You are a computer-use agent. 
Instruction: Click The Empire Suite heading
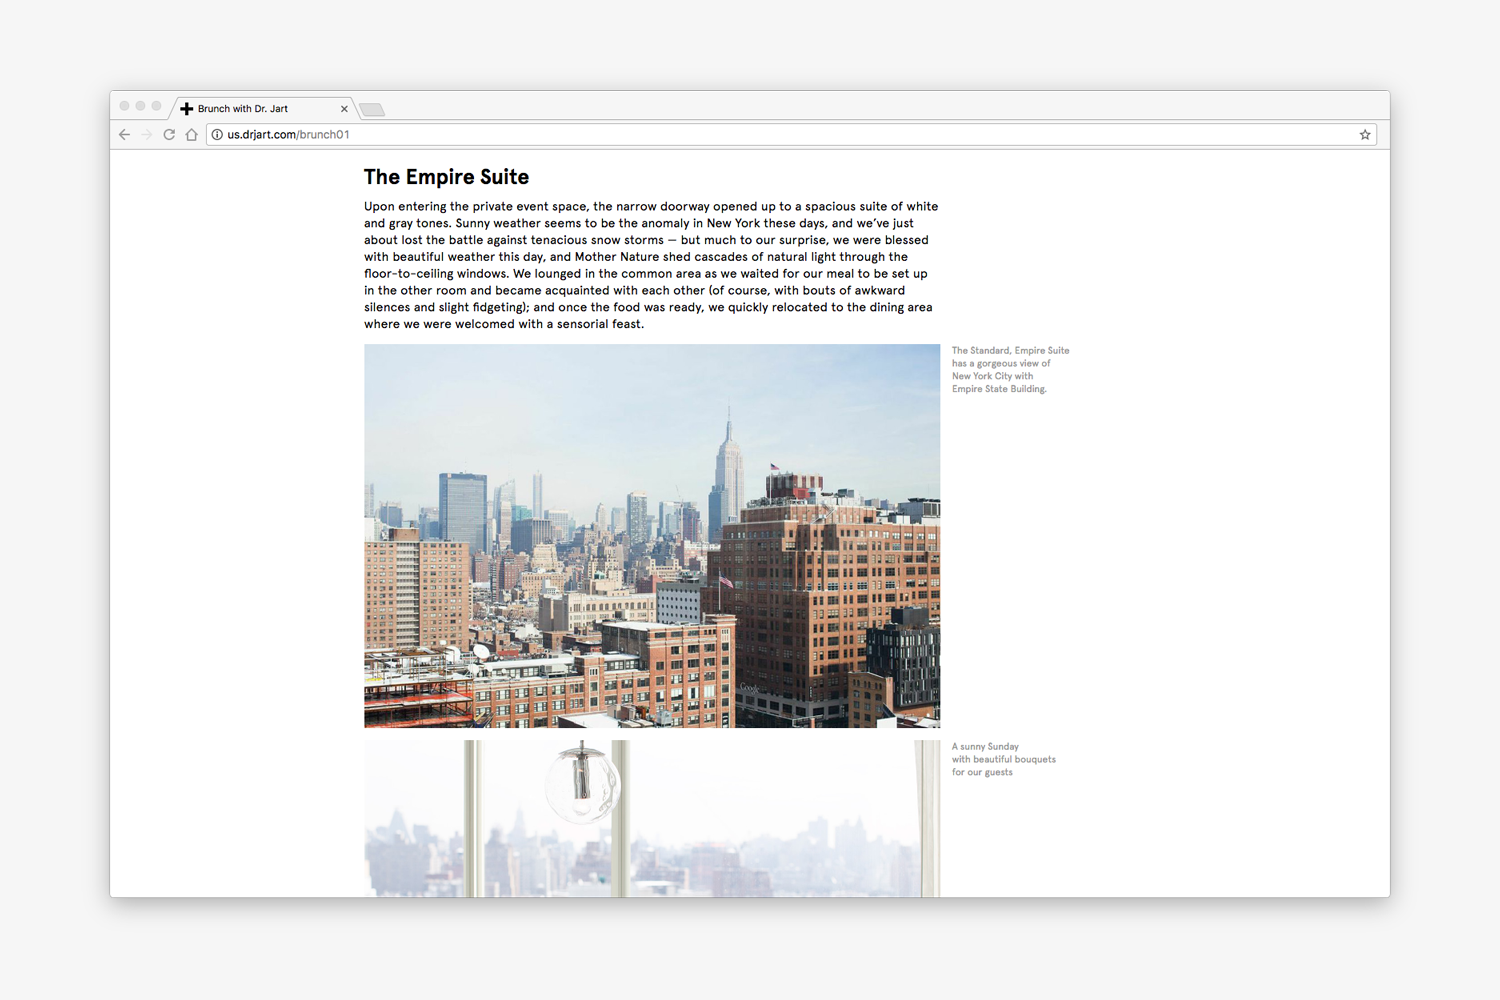click(x=446, y=177)
